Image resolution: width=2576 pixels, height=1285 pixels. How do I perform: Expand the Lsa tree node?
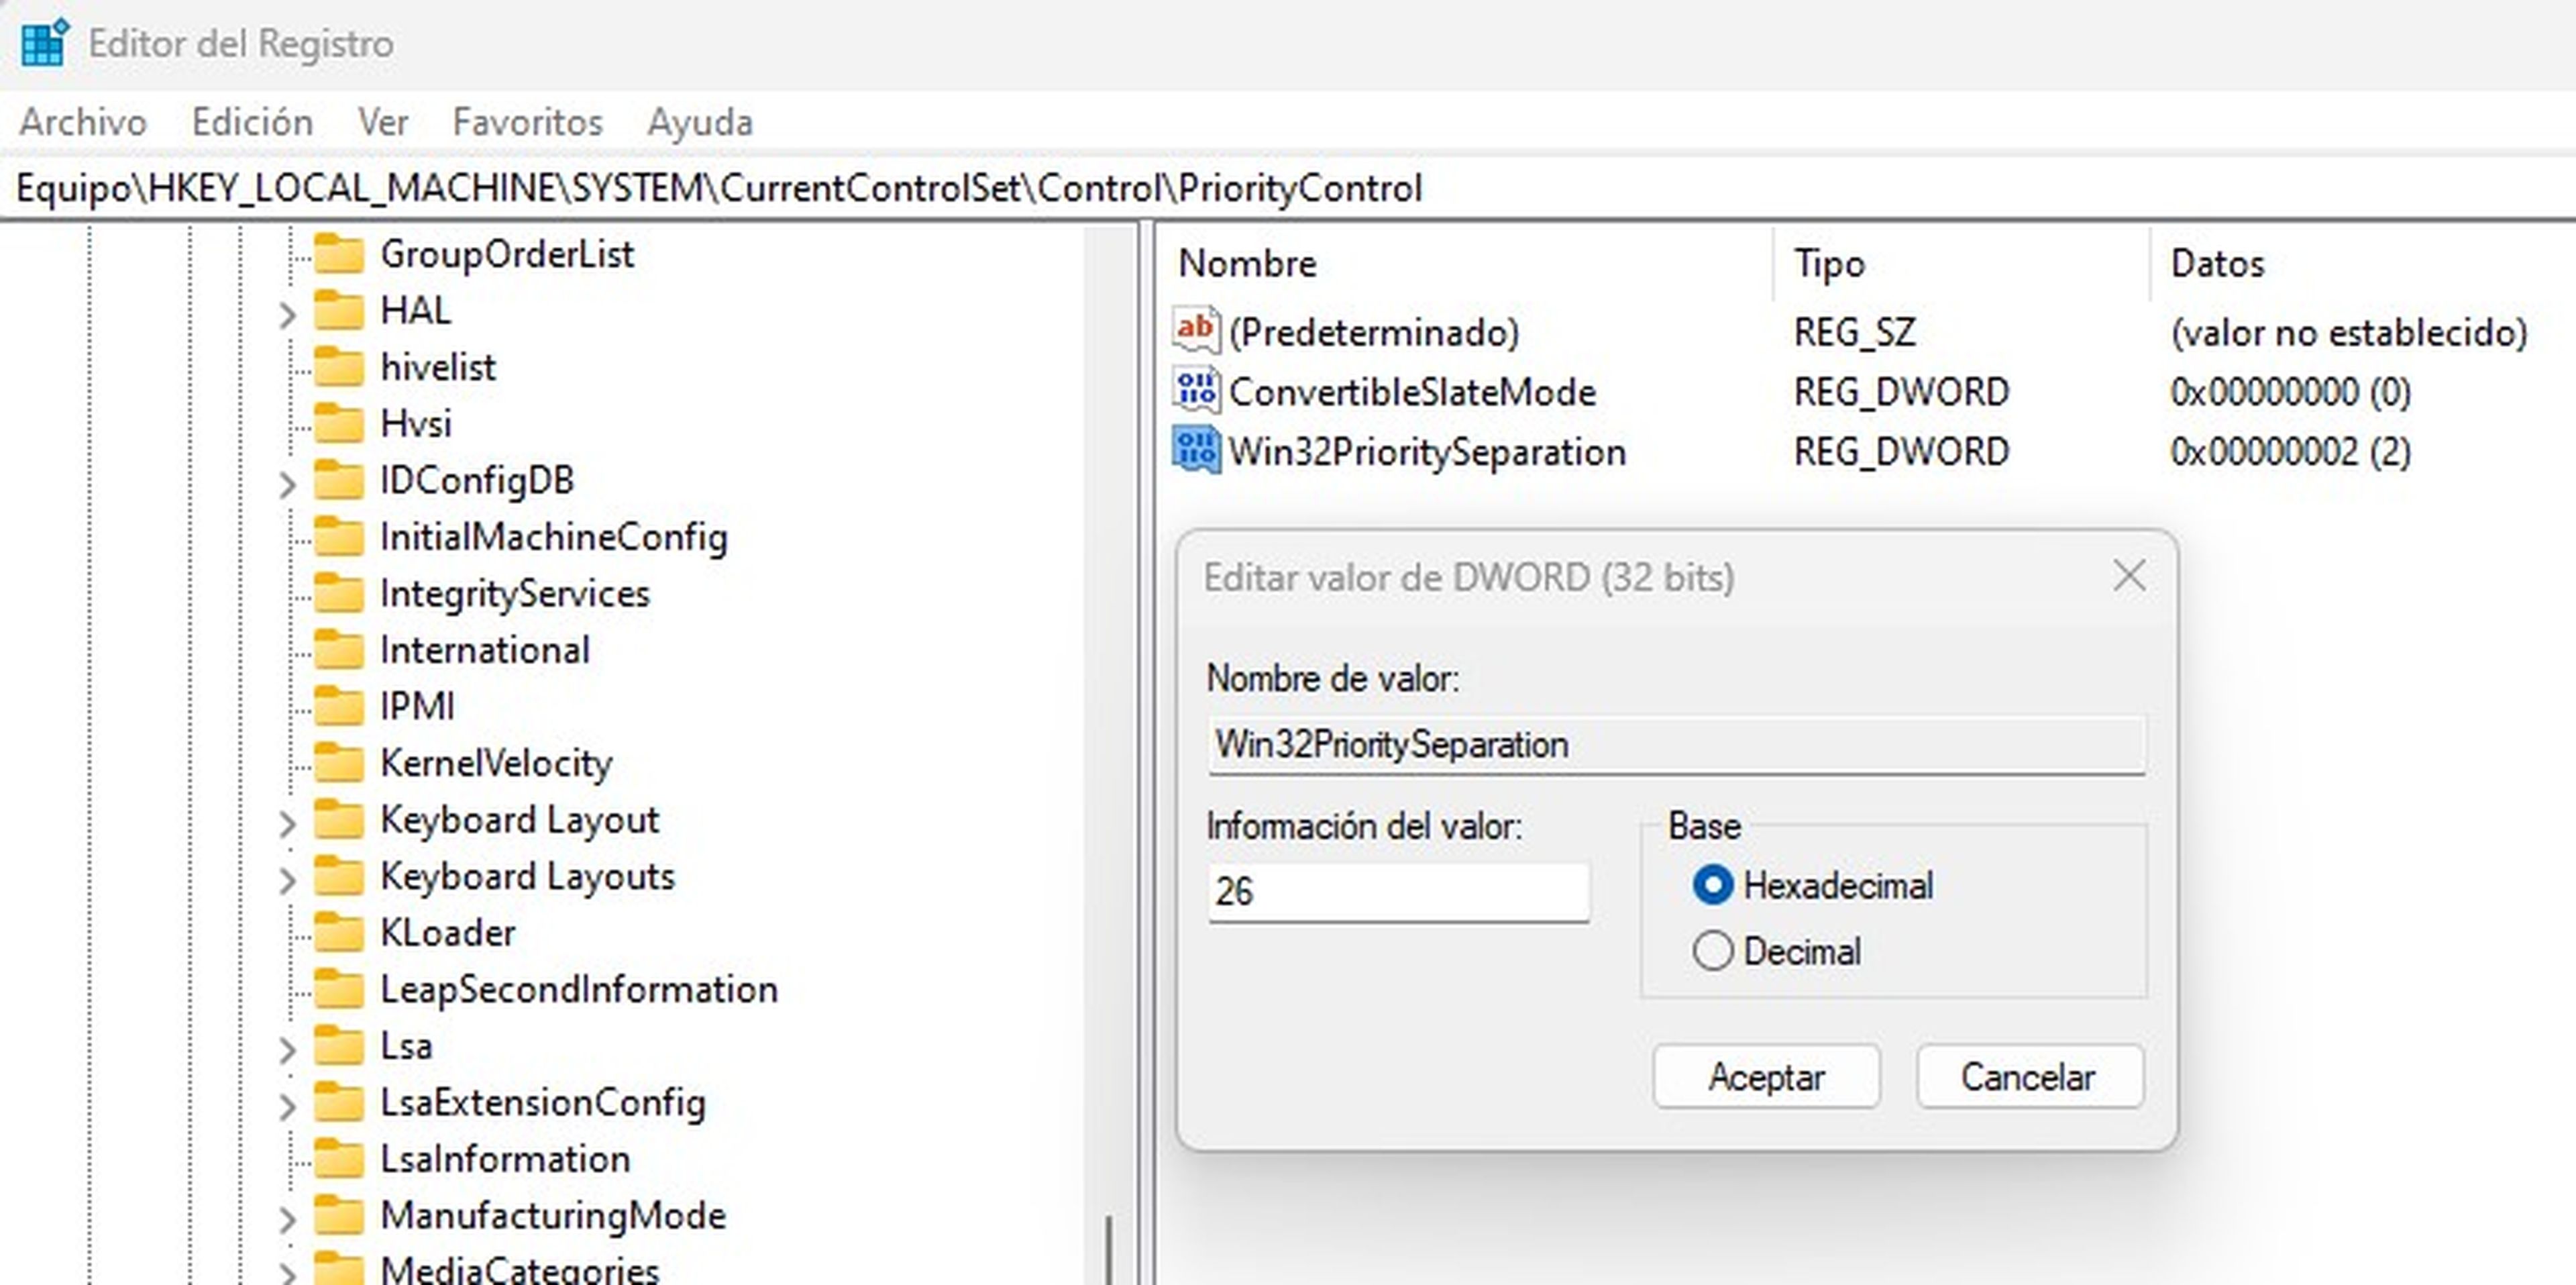[287, 1050]
